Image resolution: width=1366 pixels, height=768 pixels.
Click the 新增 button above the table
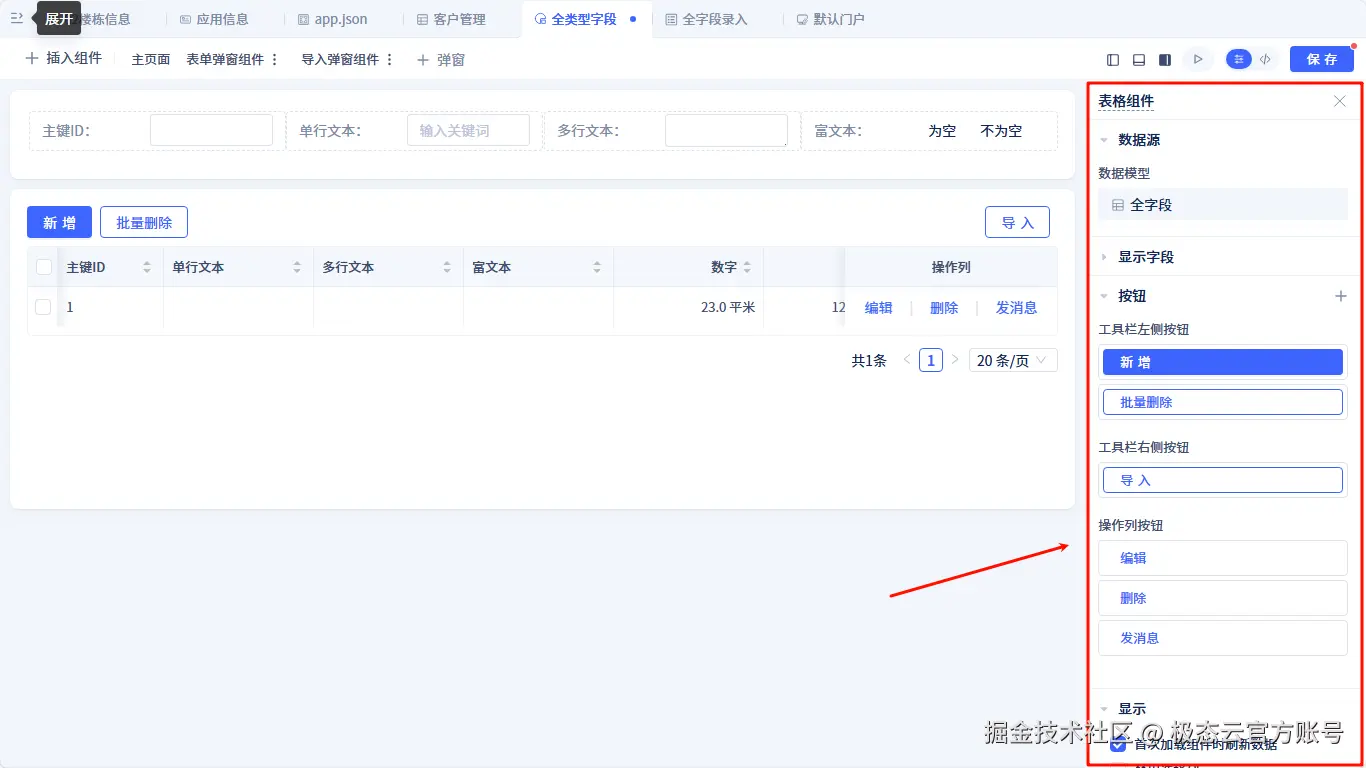[59, 222]
